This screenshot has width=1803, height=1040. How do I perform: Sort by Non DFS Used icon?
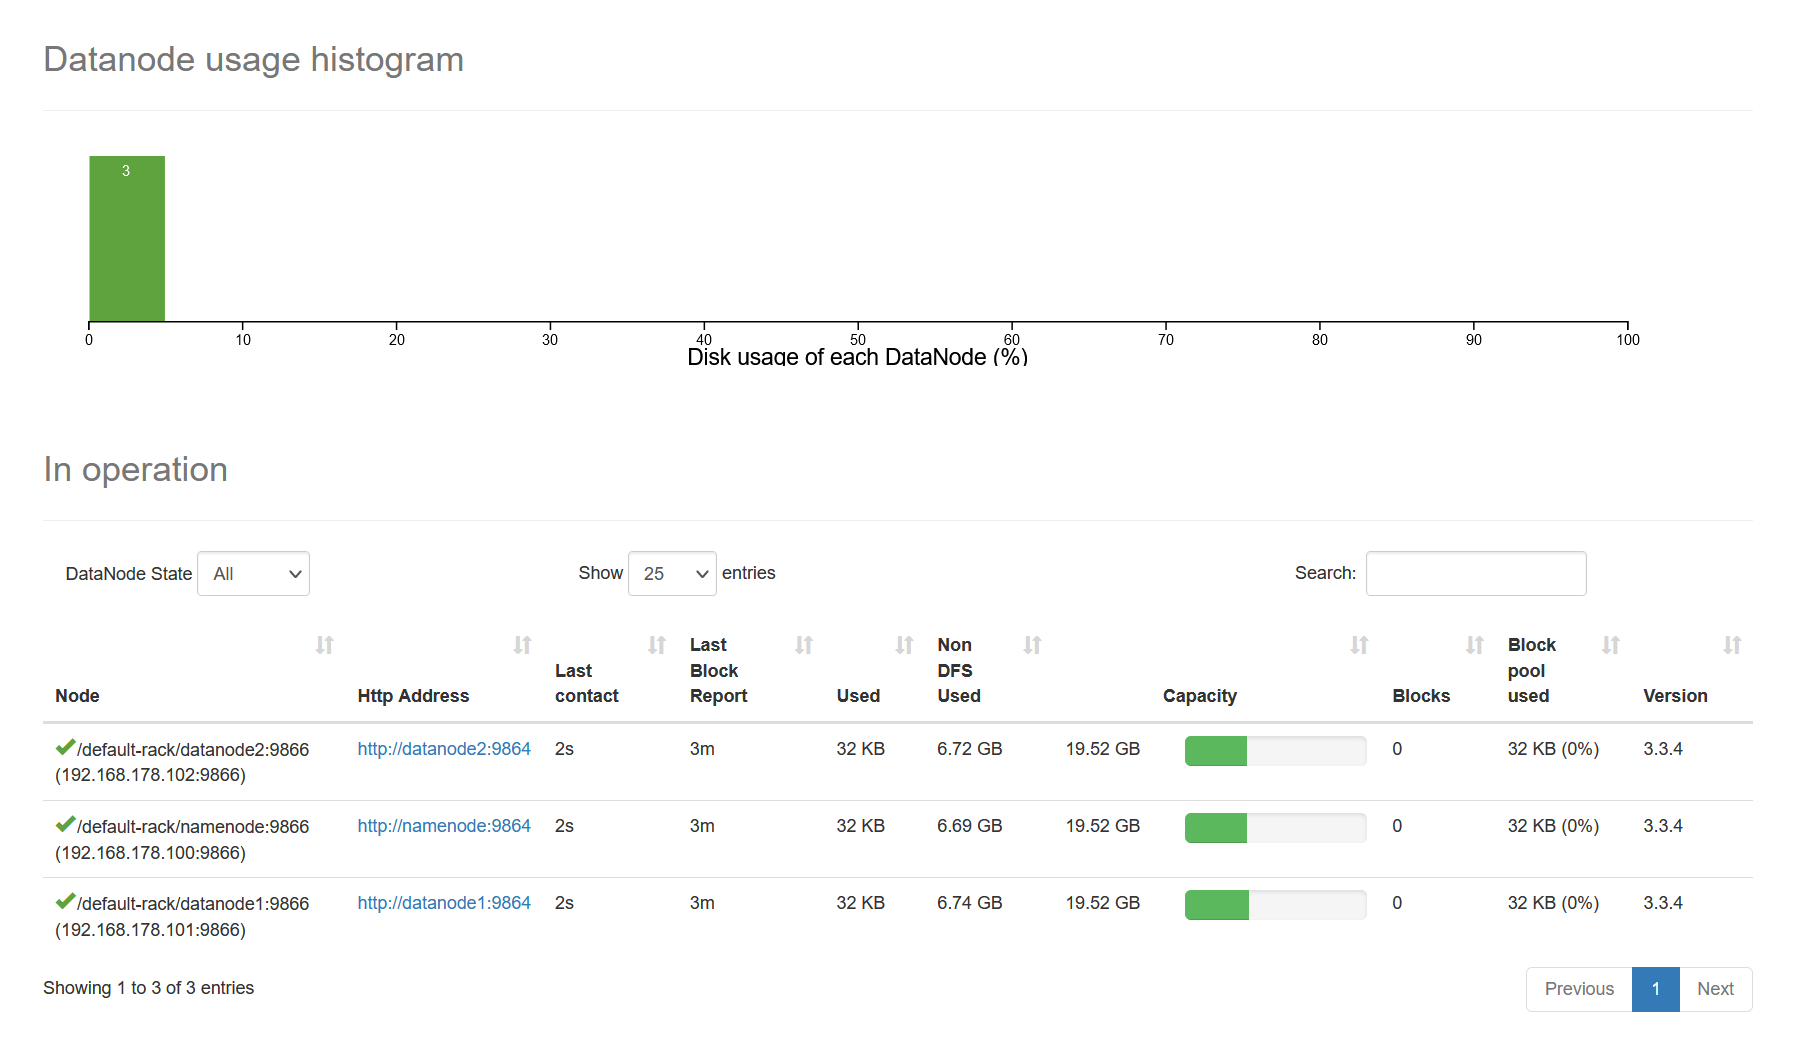point(1032,645)
